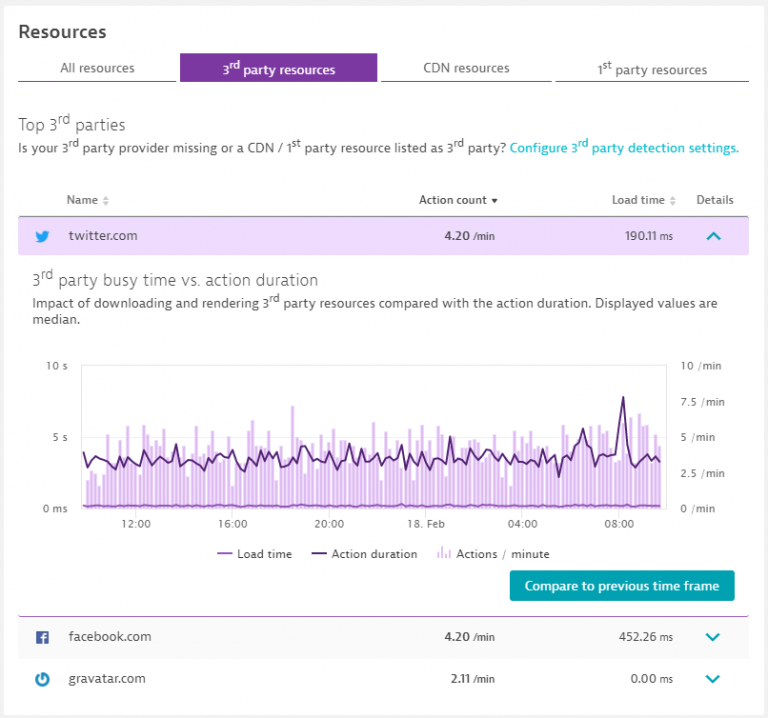The height and width of the screenshot is (718, 768).
Task: Click sort arrows next to Name column
Action: (x=106, y=201)
